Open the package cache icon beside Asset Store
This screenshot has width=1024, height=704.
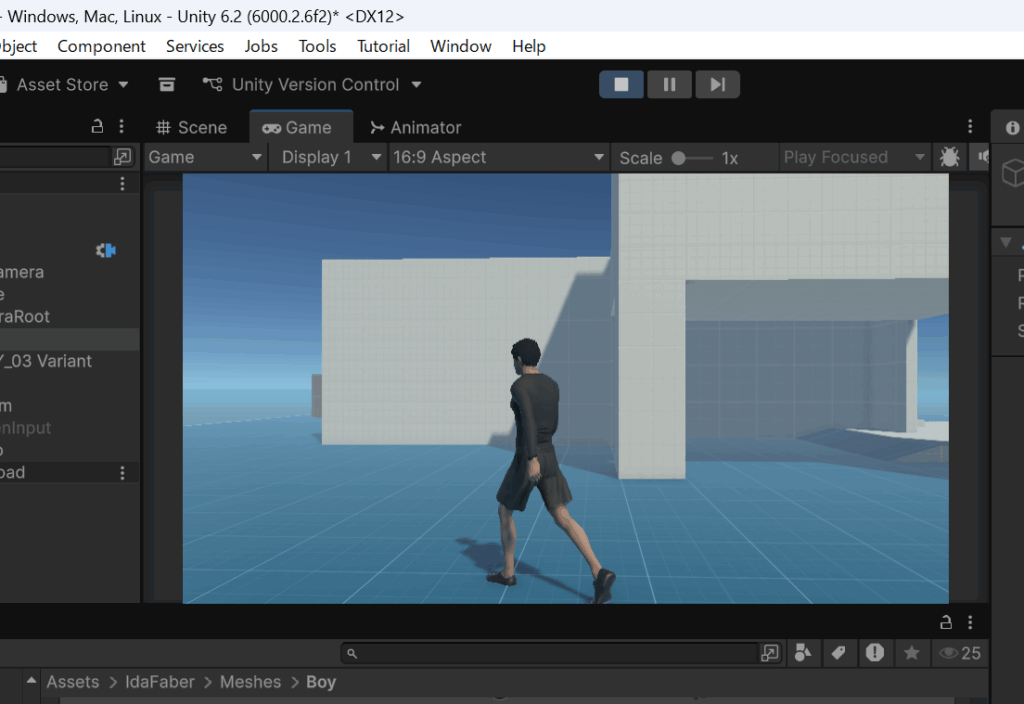167,85
